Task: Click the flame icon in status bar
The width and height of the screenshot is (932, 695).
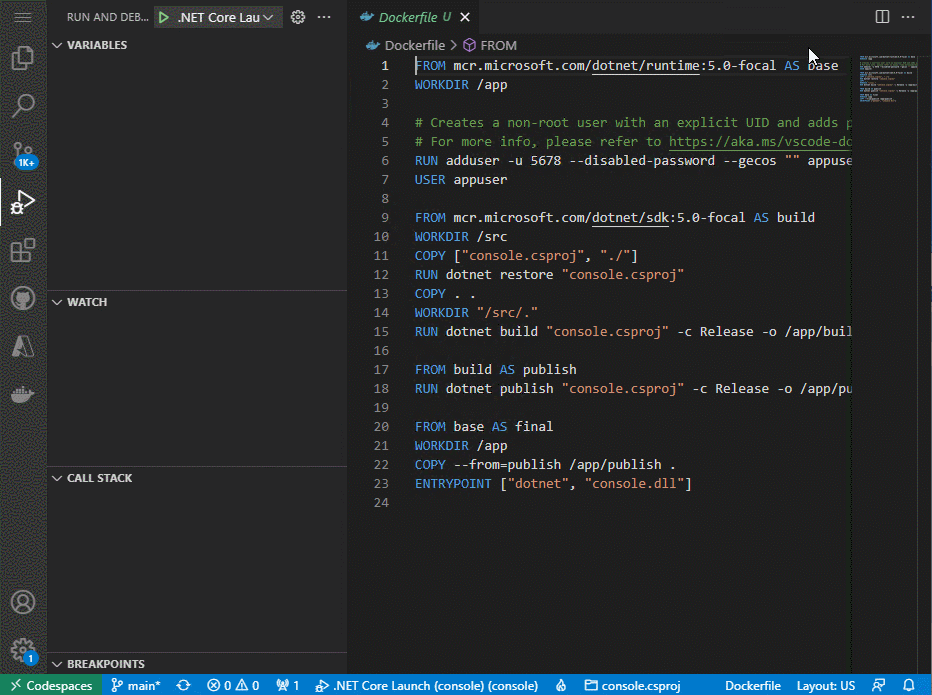Action: [561, 685]
